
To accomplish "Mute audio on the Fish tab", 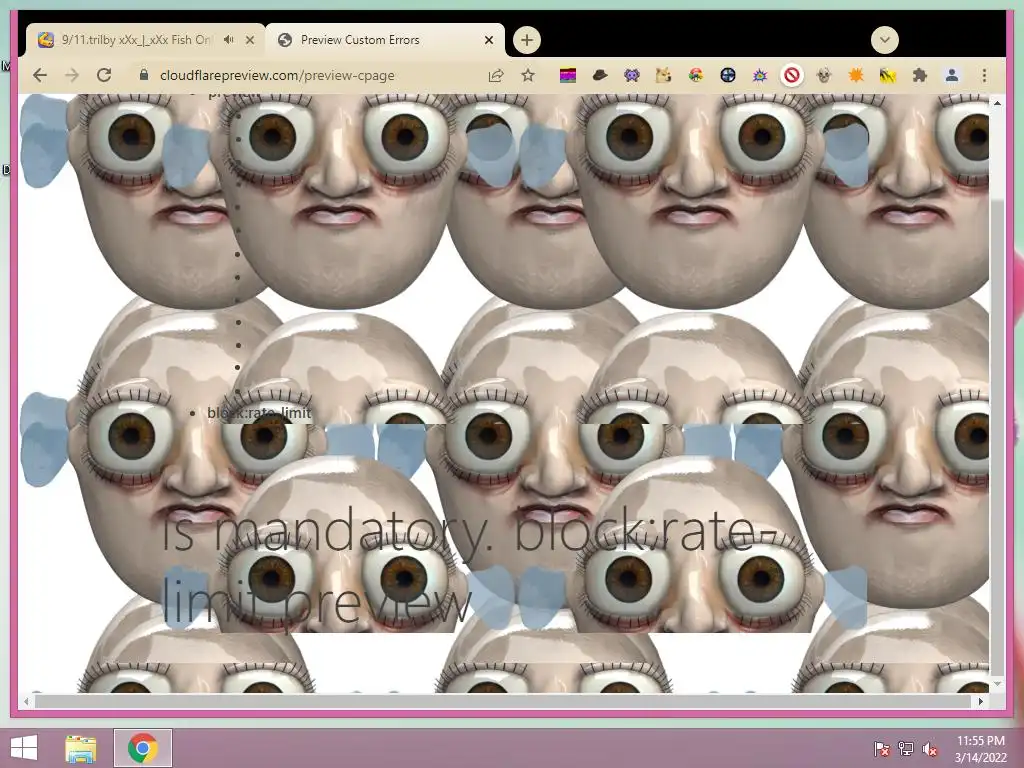I will pyautogui.click(x=228, y=40).
